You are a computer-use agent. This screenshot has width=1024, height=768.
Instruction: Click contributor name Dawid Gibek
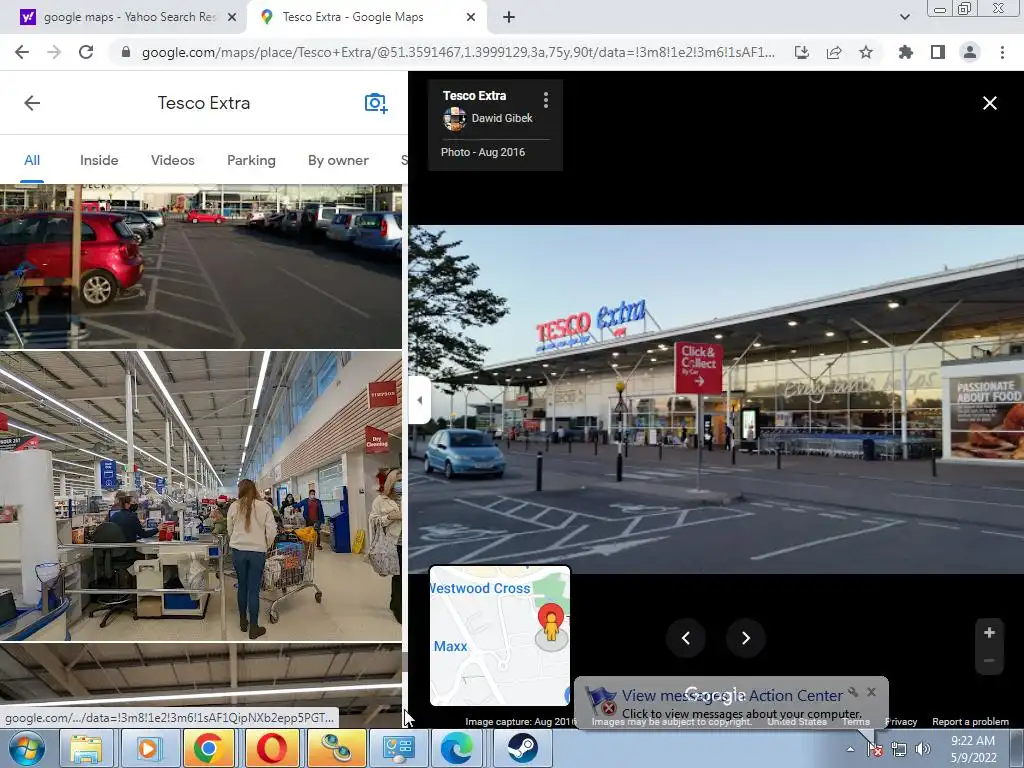pyautogui.click(x=502, y=118)
